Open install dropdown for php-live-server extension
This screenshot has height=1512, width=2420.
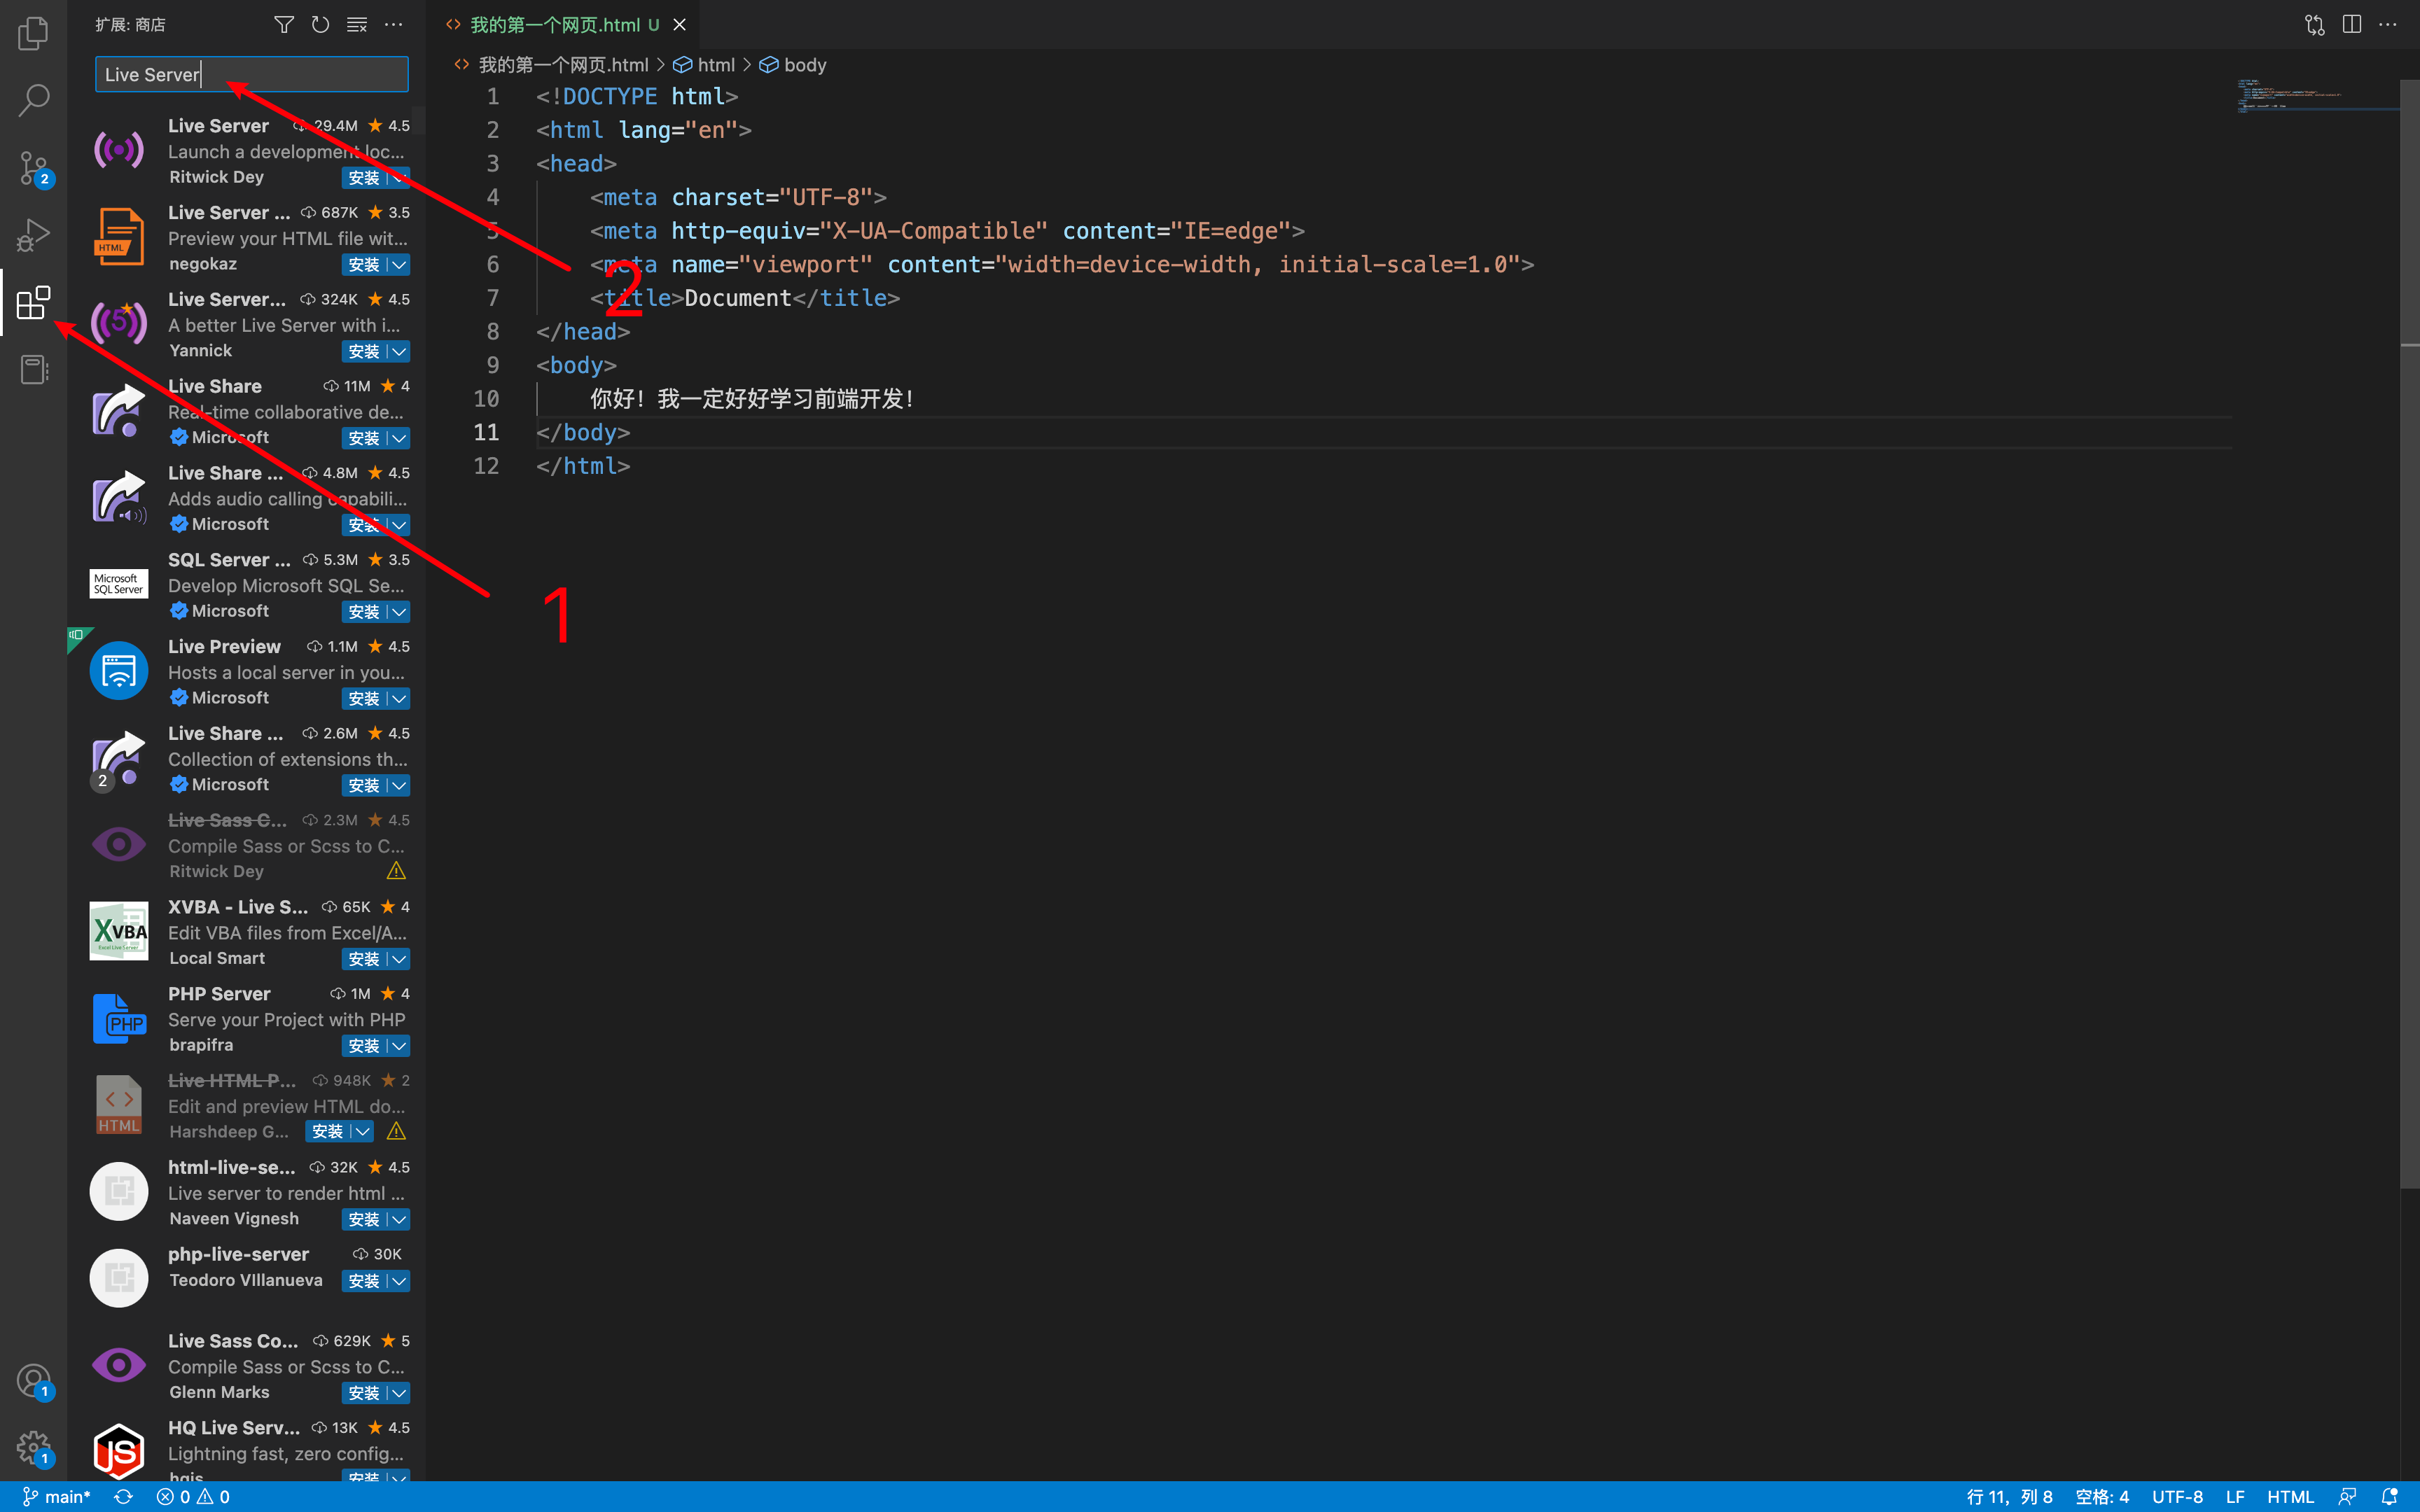pyautogui.click(x=399, y=1281)
